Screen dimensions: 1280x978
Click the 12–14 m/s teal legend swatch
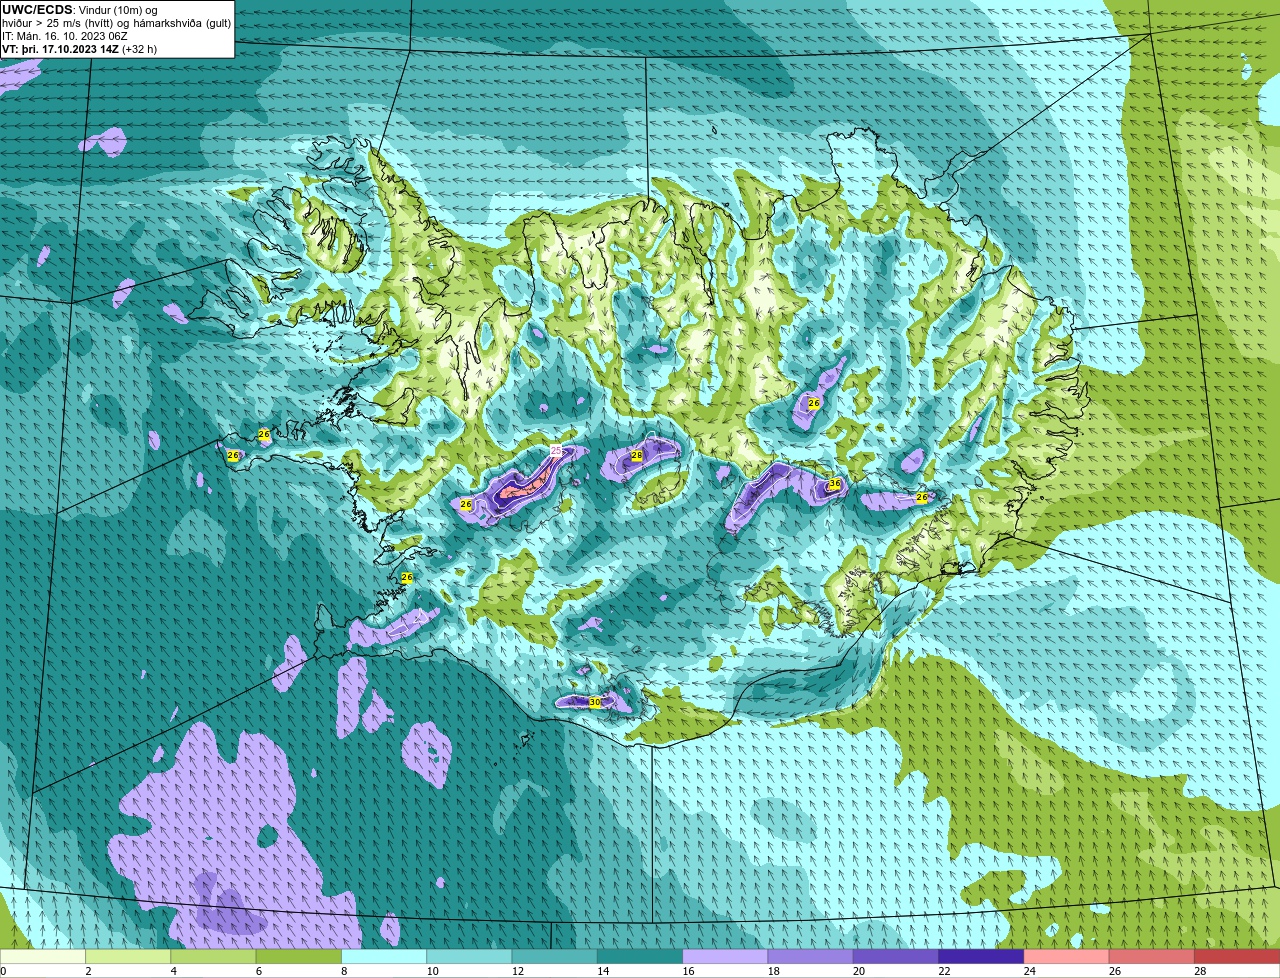[x=555, y=957]
